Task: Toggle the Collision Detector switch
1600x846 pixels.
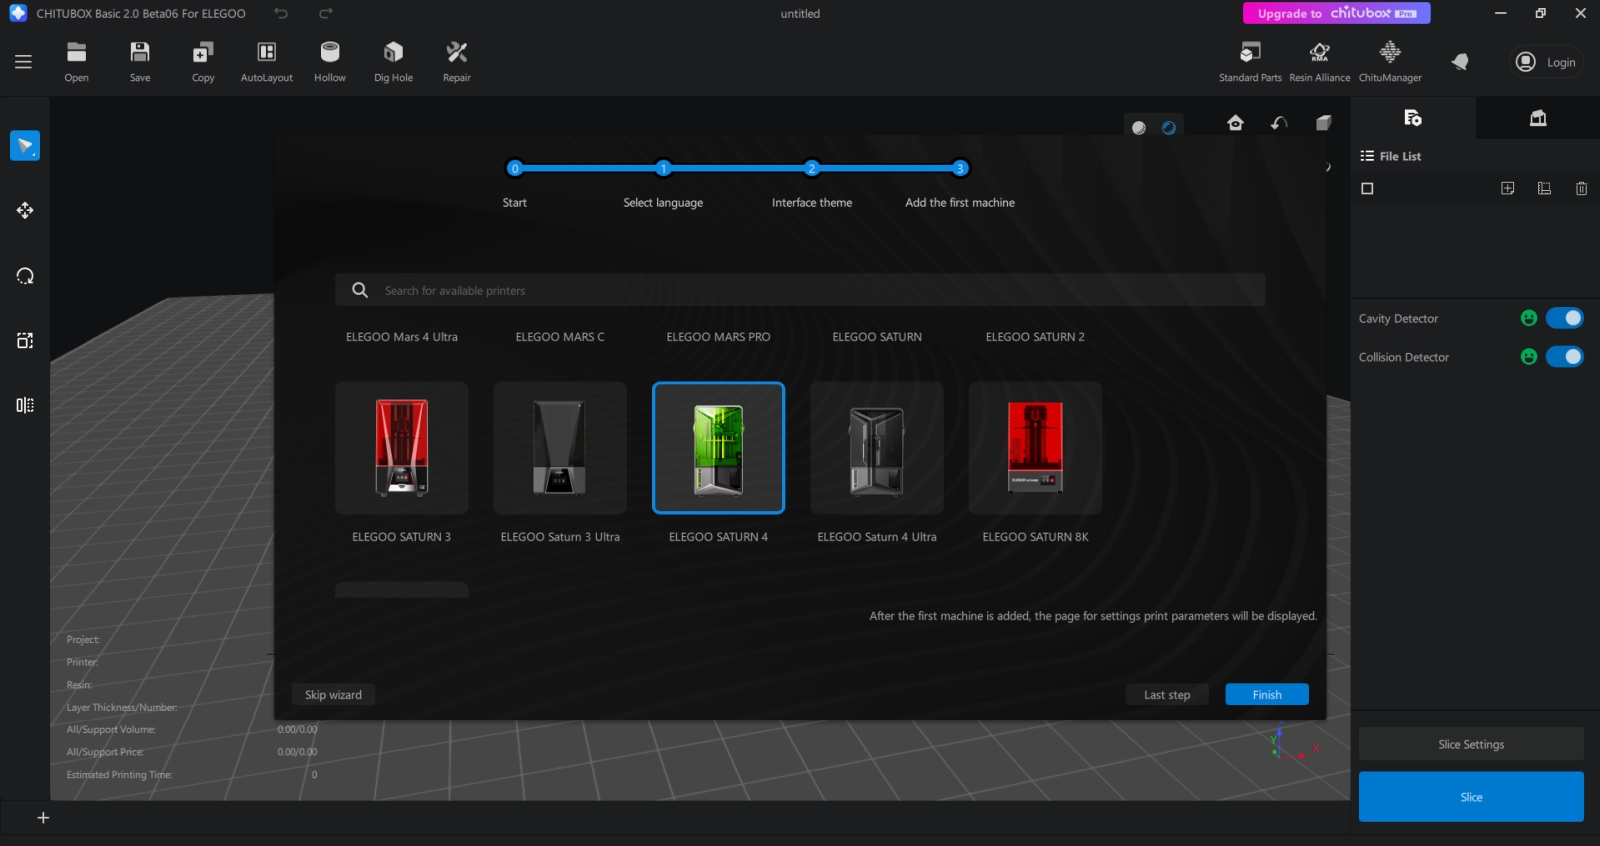Action: click(x=1565, y=356)
